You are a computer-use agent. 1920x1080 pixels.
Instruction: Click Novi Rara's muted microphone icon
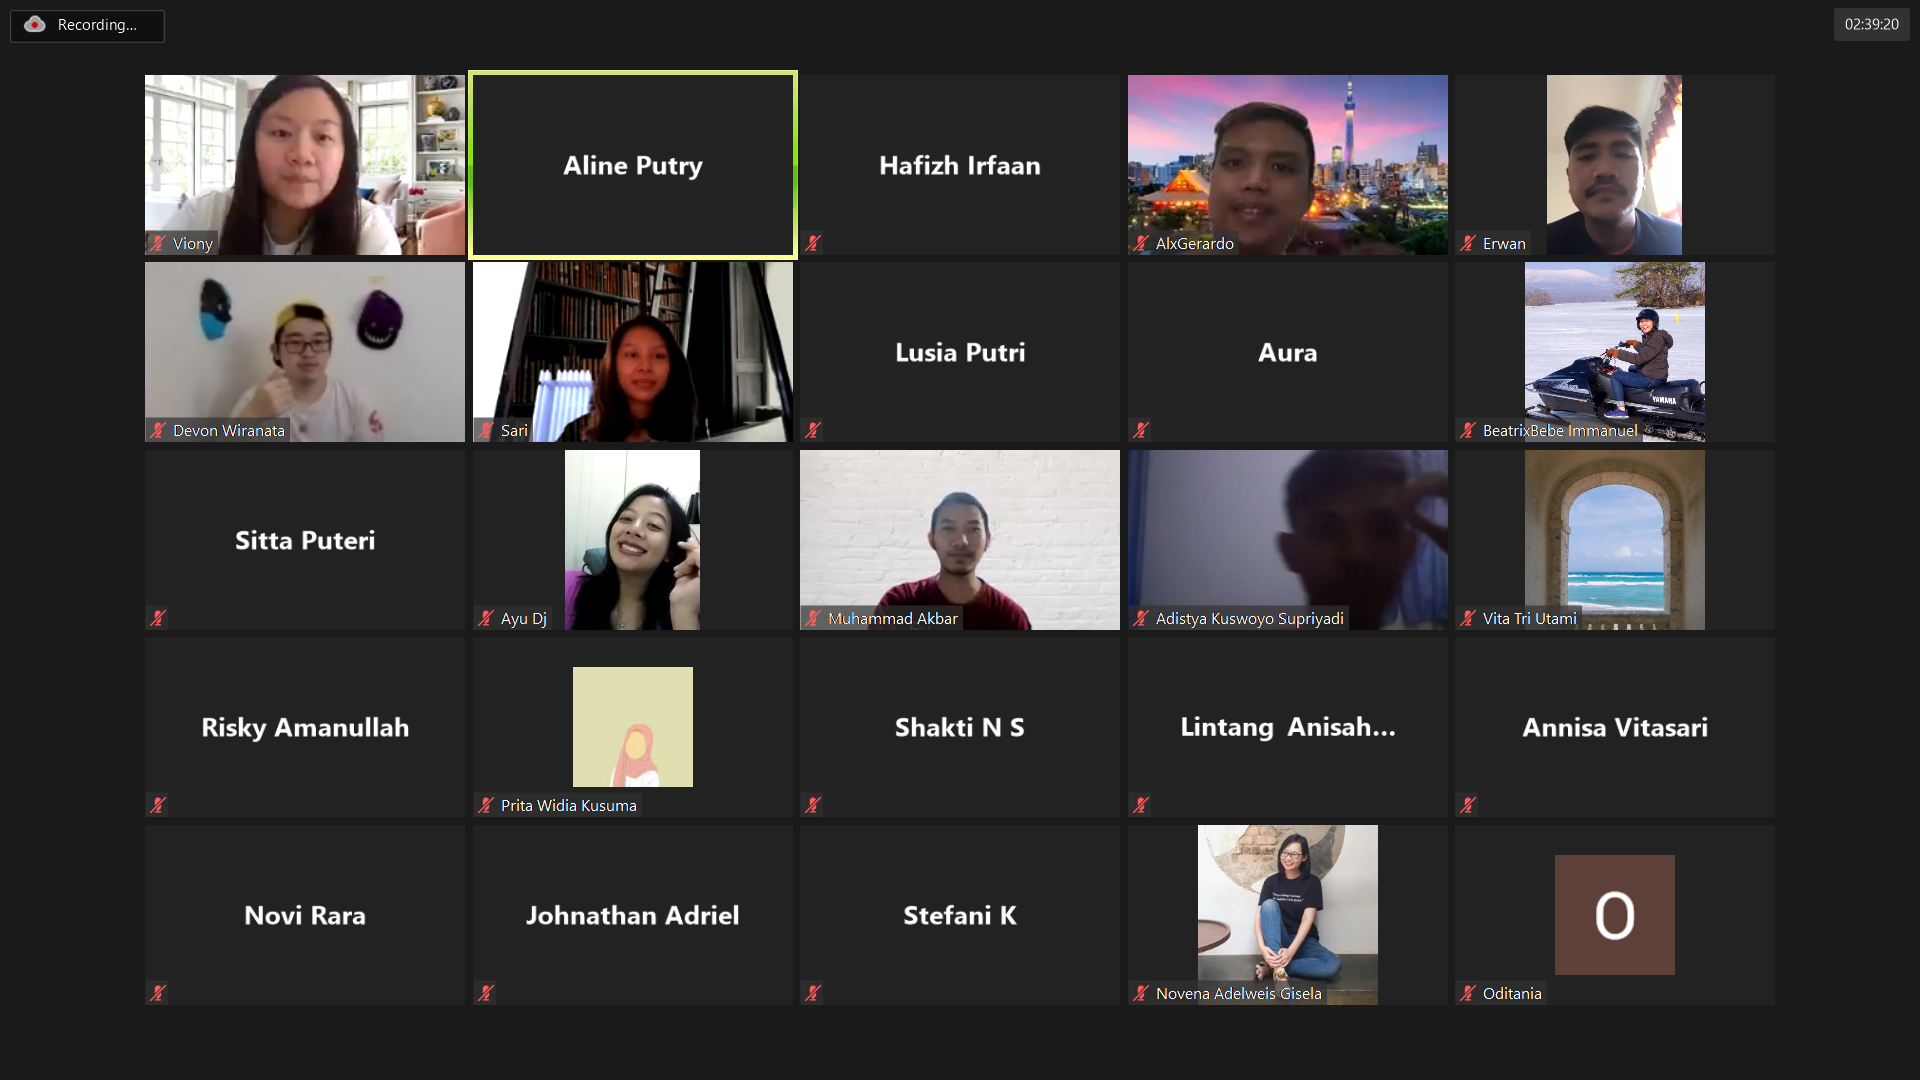pos(158,993)
